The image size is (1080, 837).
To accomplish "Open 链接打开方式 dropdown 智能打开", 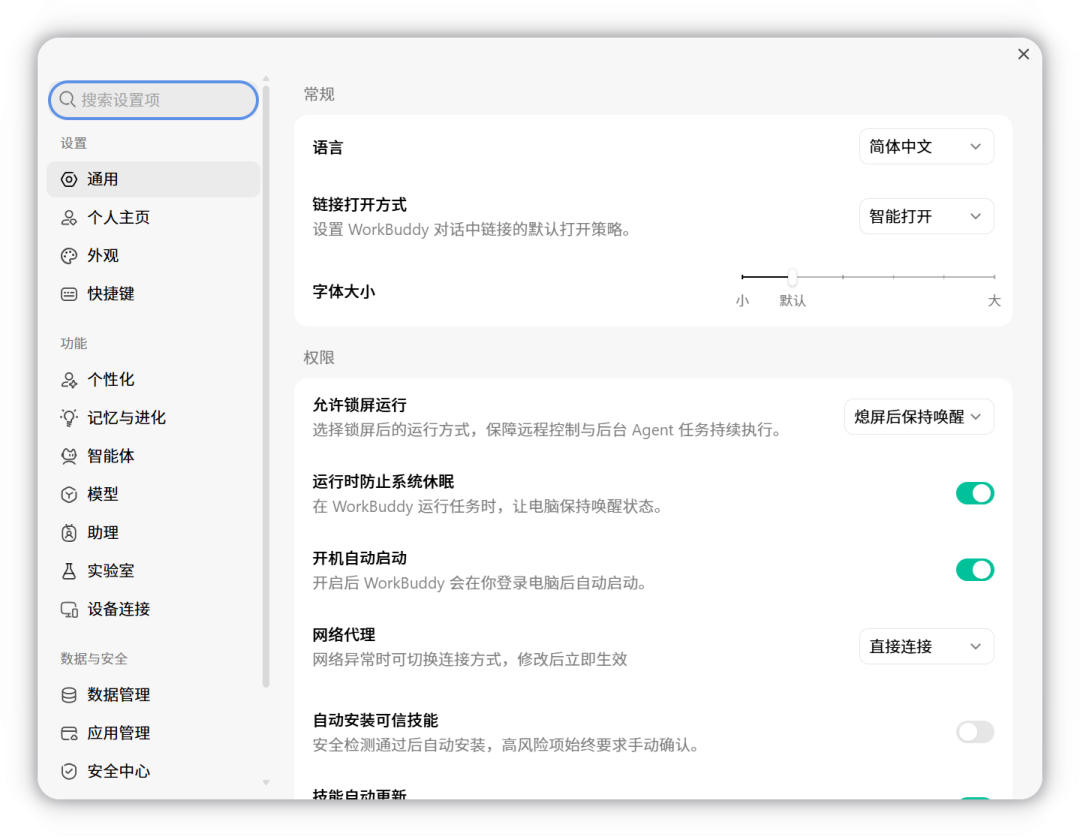I will tap(926, 216).
